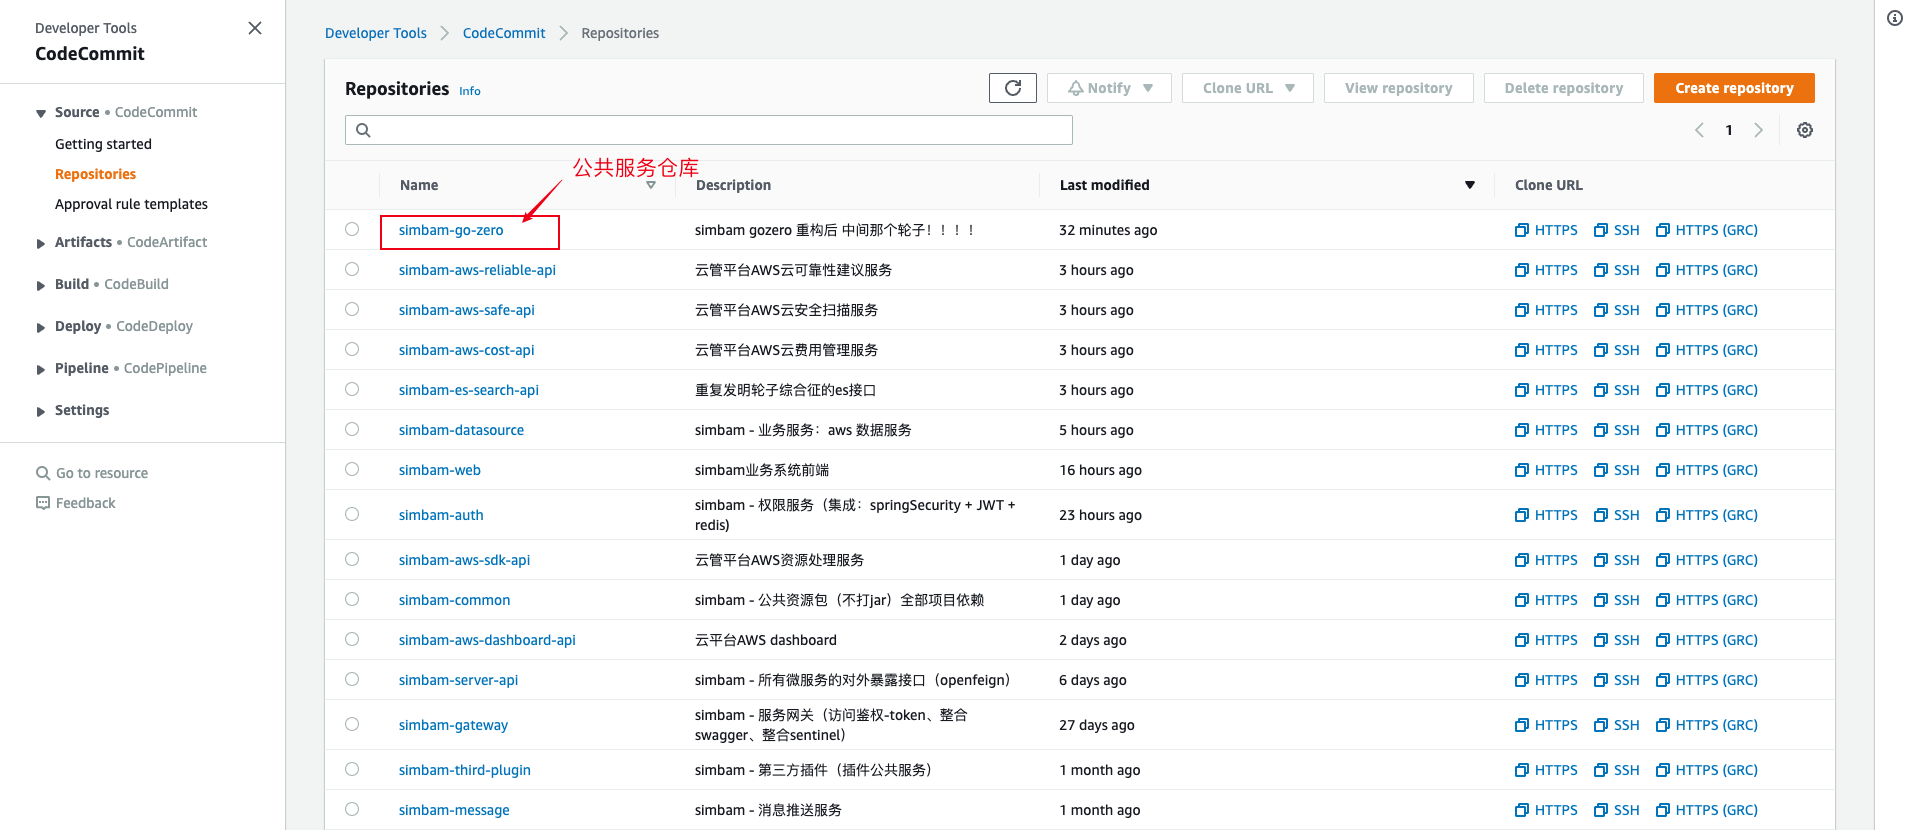The height and width of the screenshot is (830, 1915).
Task: Expand the Deploy CodeDeploy section
Action: pyautogui.click(x=41, y=327)
